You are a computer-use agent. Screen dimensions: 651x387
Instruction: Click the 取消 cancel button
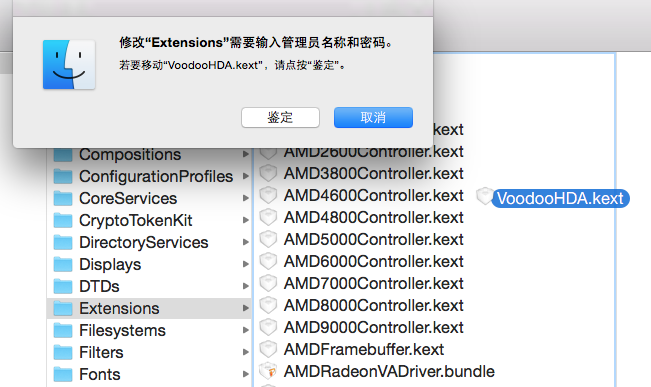373,118
